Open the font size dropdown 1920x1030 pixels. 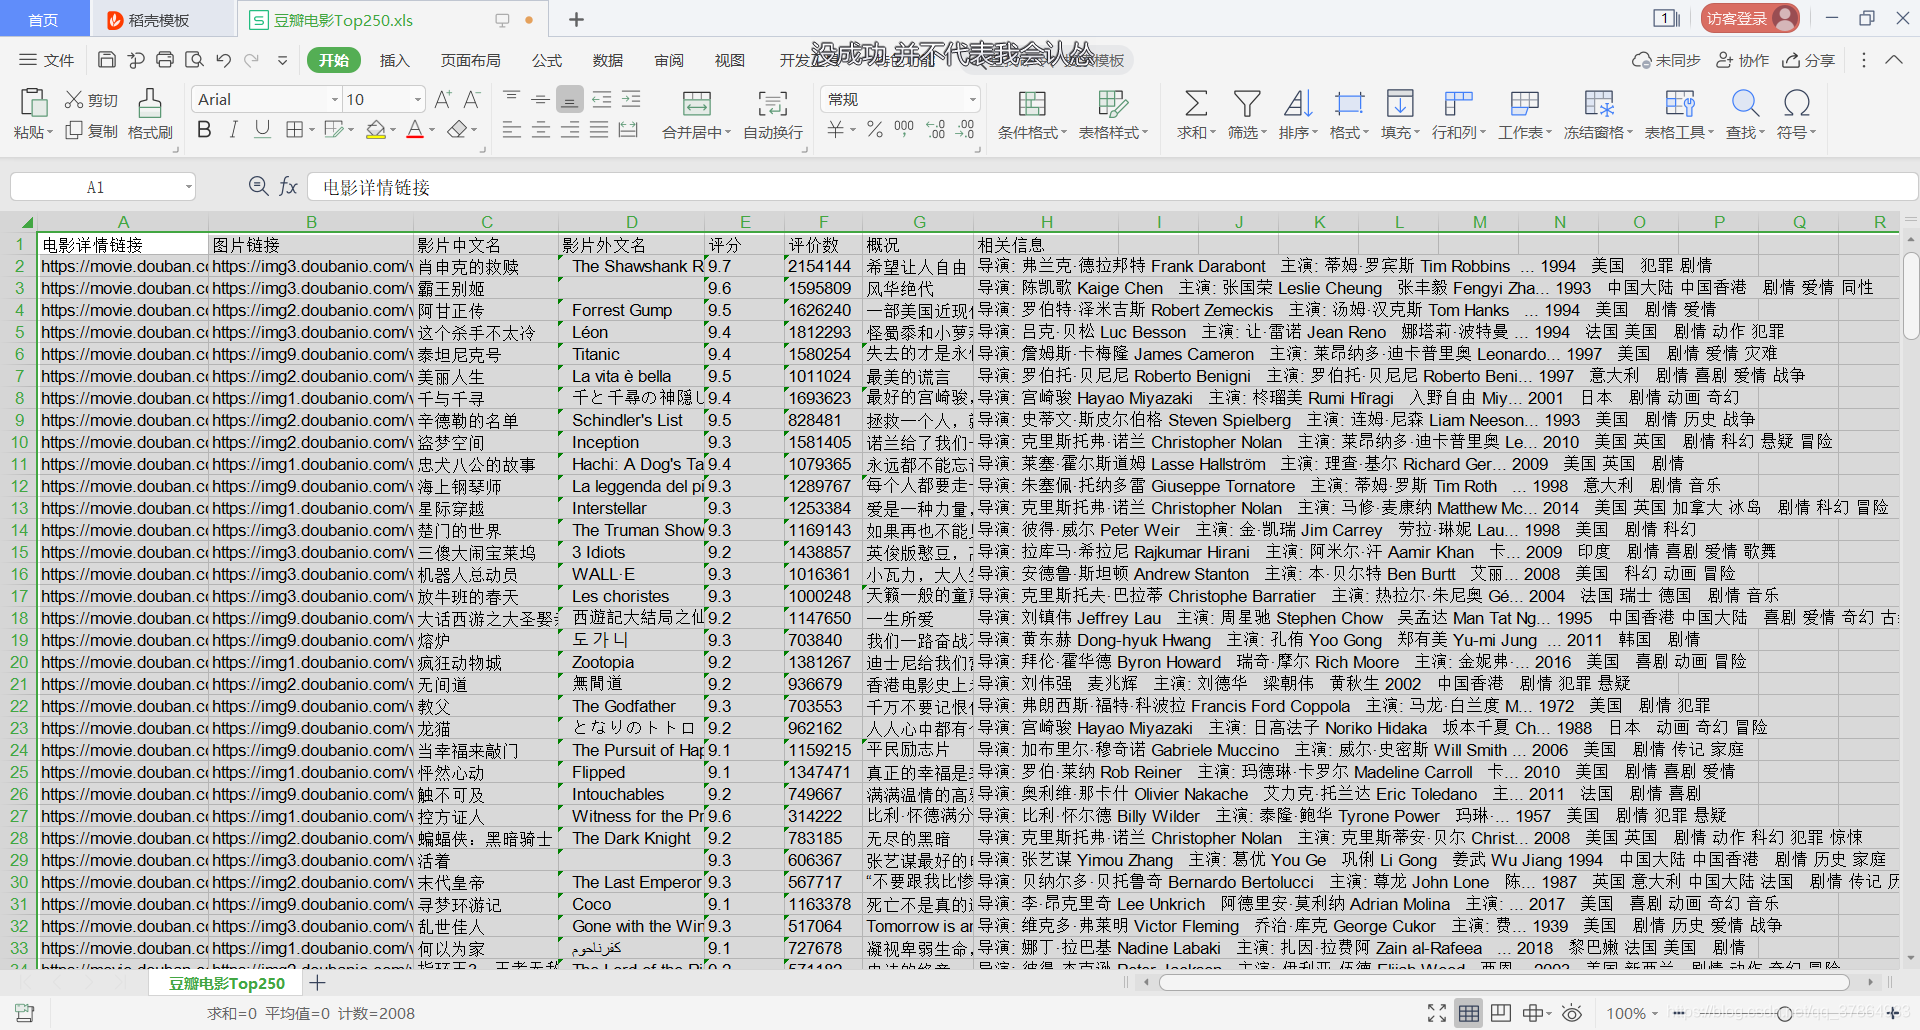[x=418, y=99]
